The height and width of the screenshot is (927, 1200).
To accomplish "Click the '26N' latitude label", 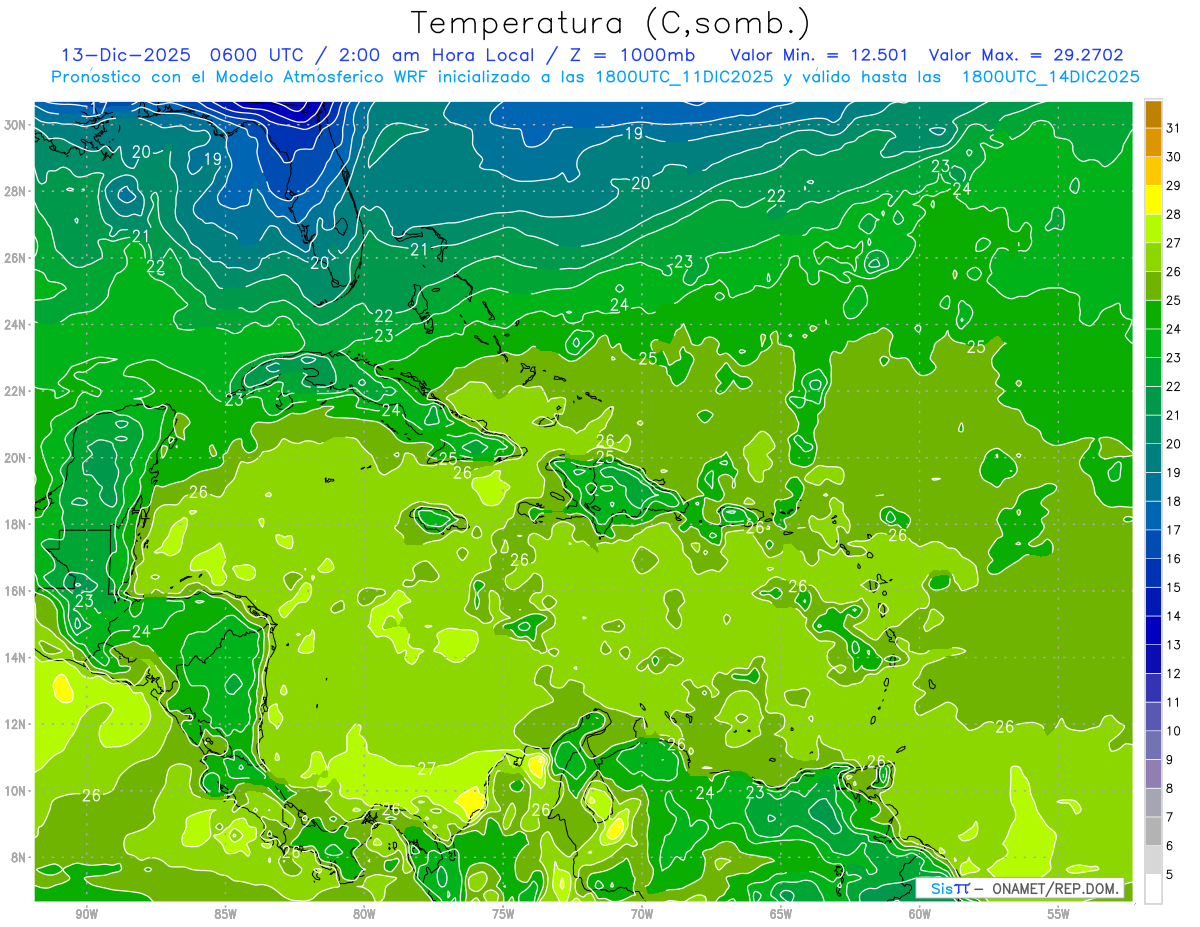I will 15,258.
